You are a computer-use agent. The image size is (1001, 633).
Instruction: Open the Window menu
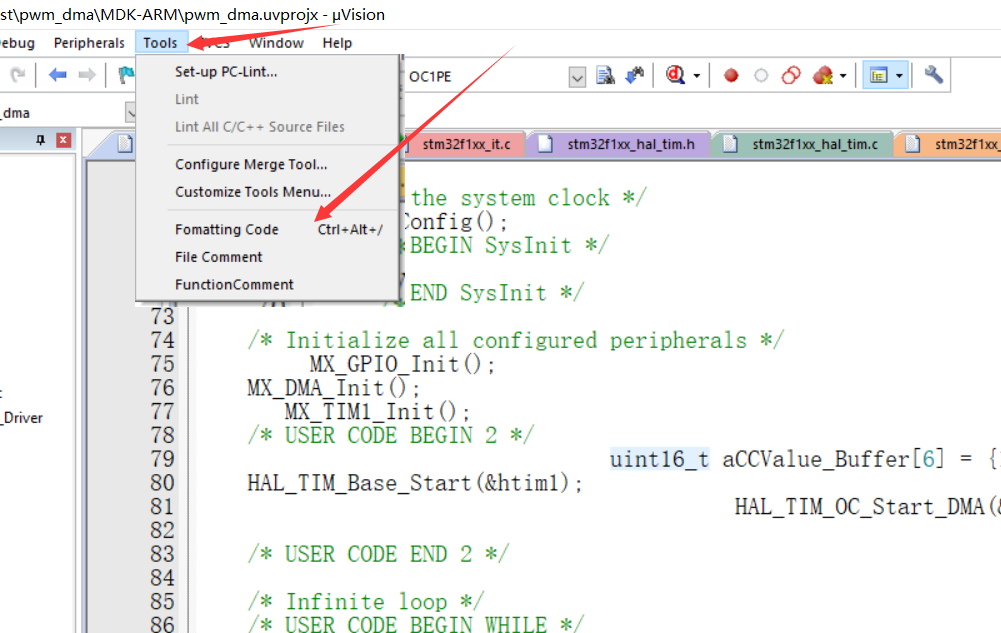click(276, 43)
